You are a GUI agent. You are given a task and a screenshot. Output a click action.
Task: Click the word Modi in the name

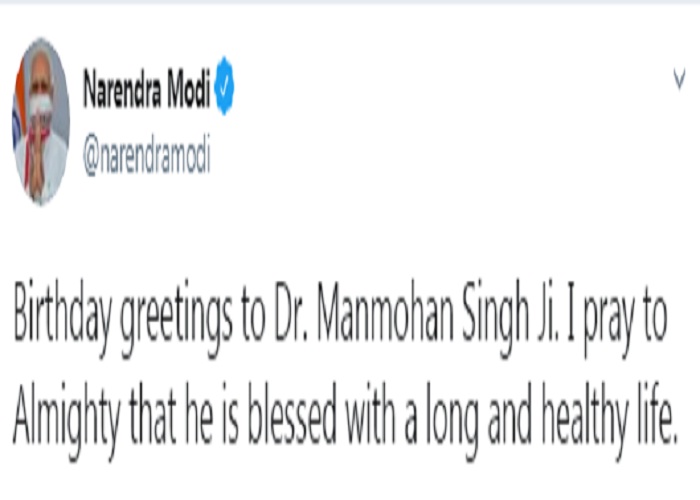coord(188,89)
